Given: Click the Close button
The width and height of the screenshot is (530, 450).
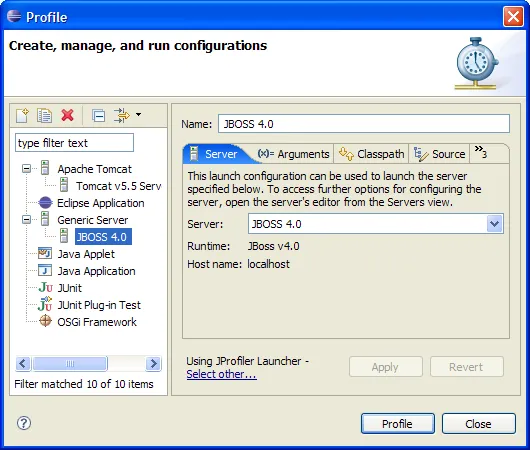Looking at the screenshot, I should 479,424.
